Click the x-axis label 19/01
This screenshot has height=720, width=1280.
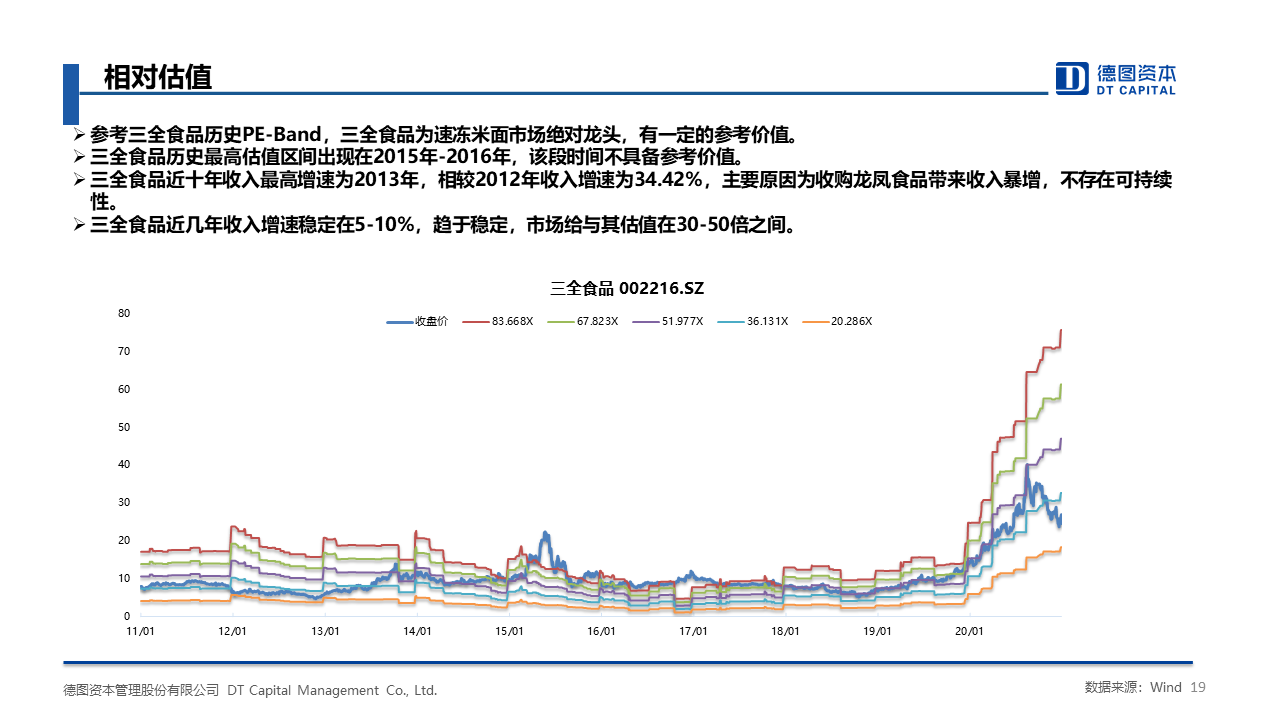[x=877, y=632]
